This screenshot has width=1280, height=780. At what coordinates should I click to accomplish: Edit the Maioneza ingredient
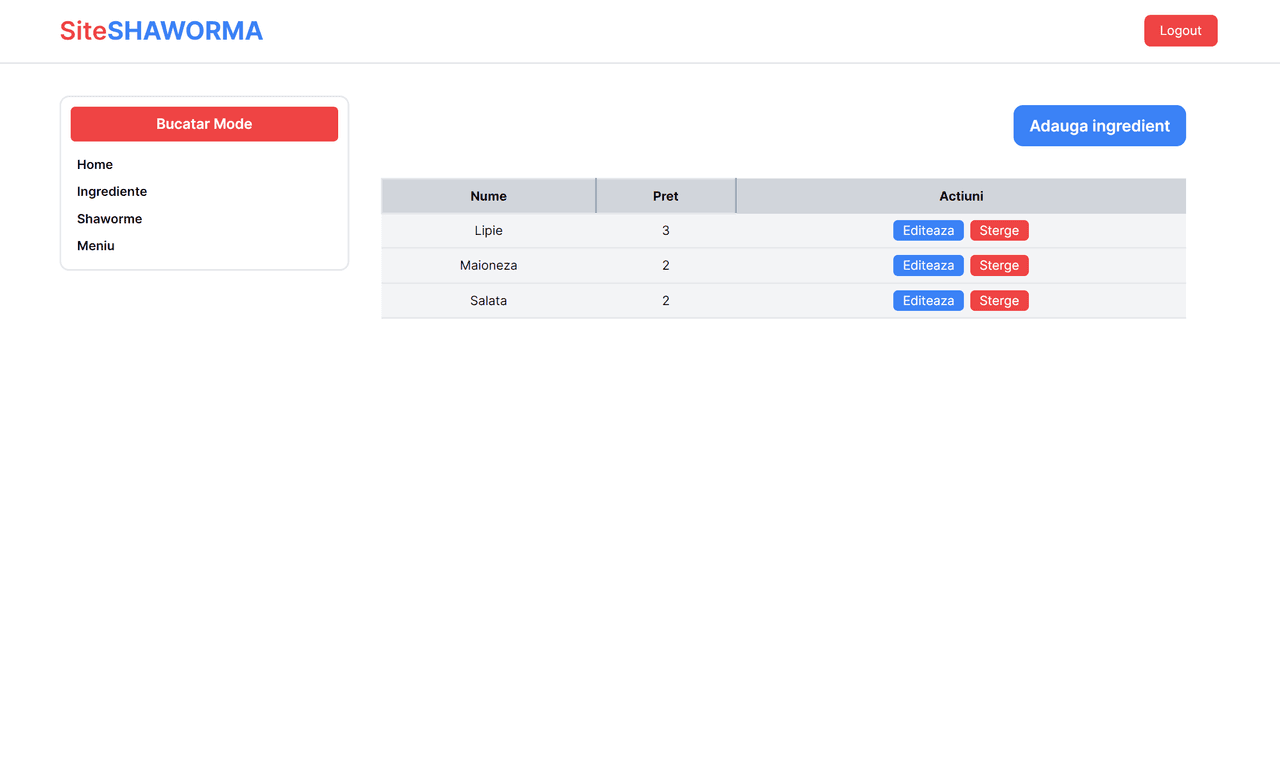click(x=928, y=266)
